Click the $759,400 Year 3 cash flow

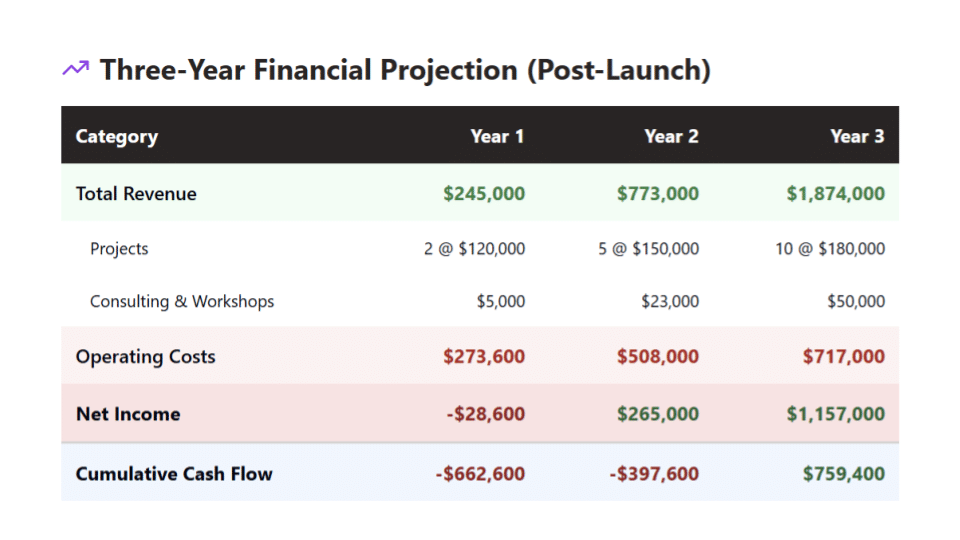(x=844, y=474)
